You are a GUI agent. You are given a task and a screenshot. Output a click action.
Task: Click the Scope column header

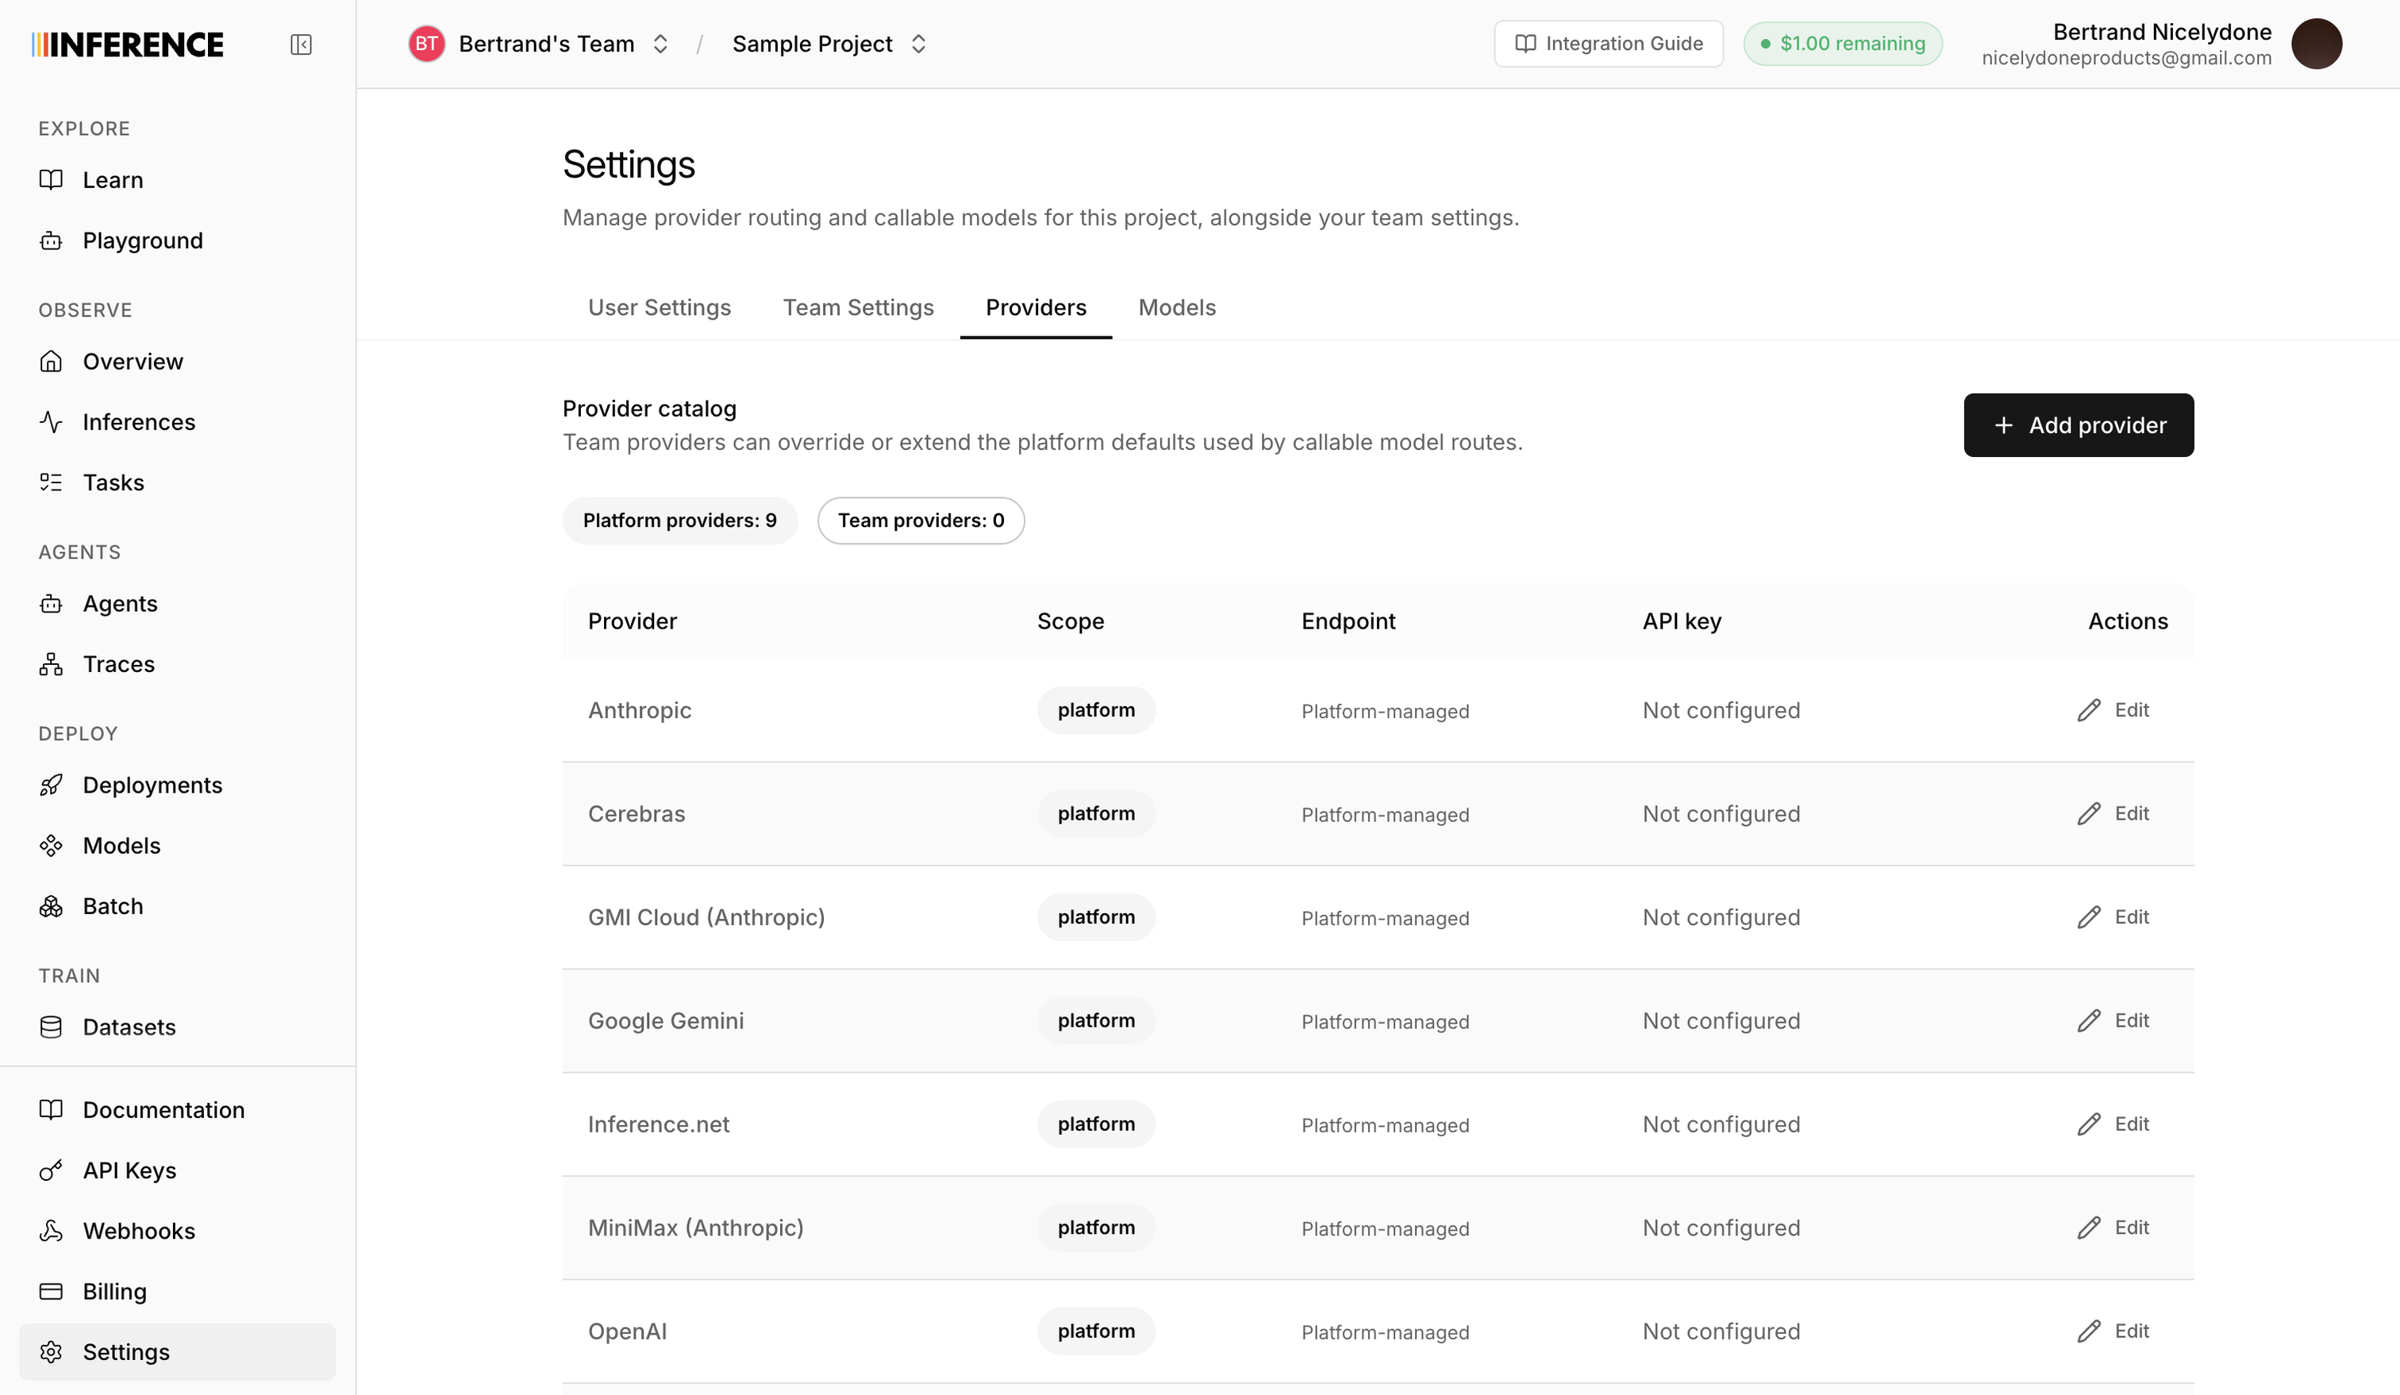point(1070,621)
